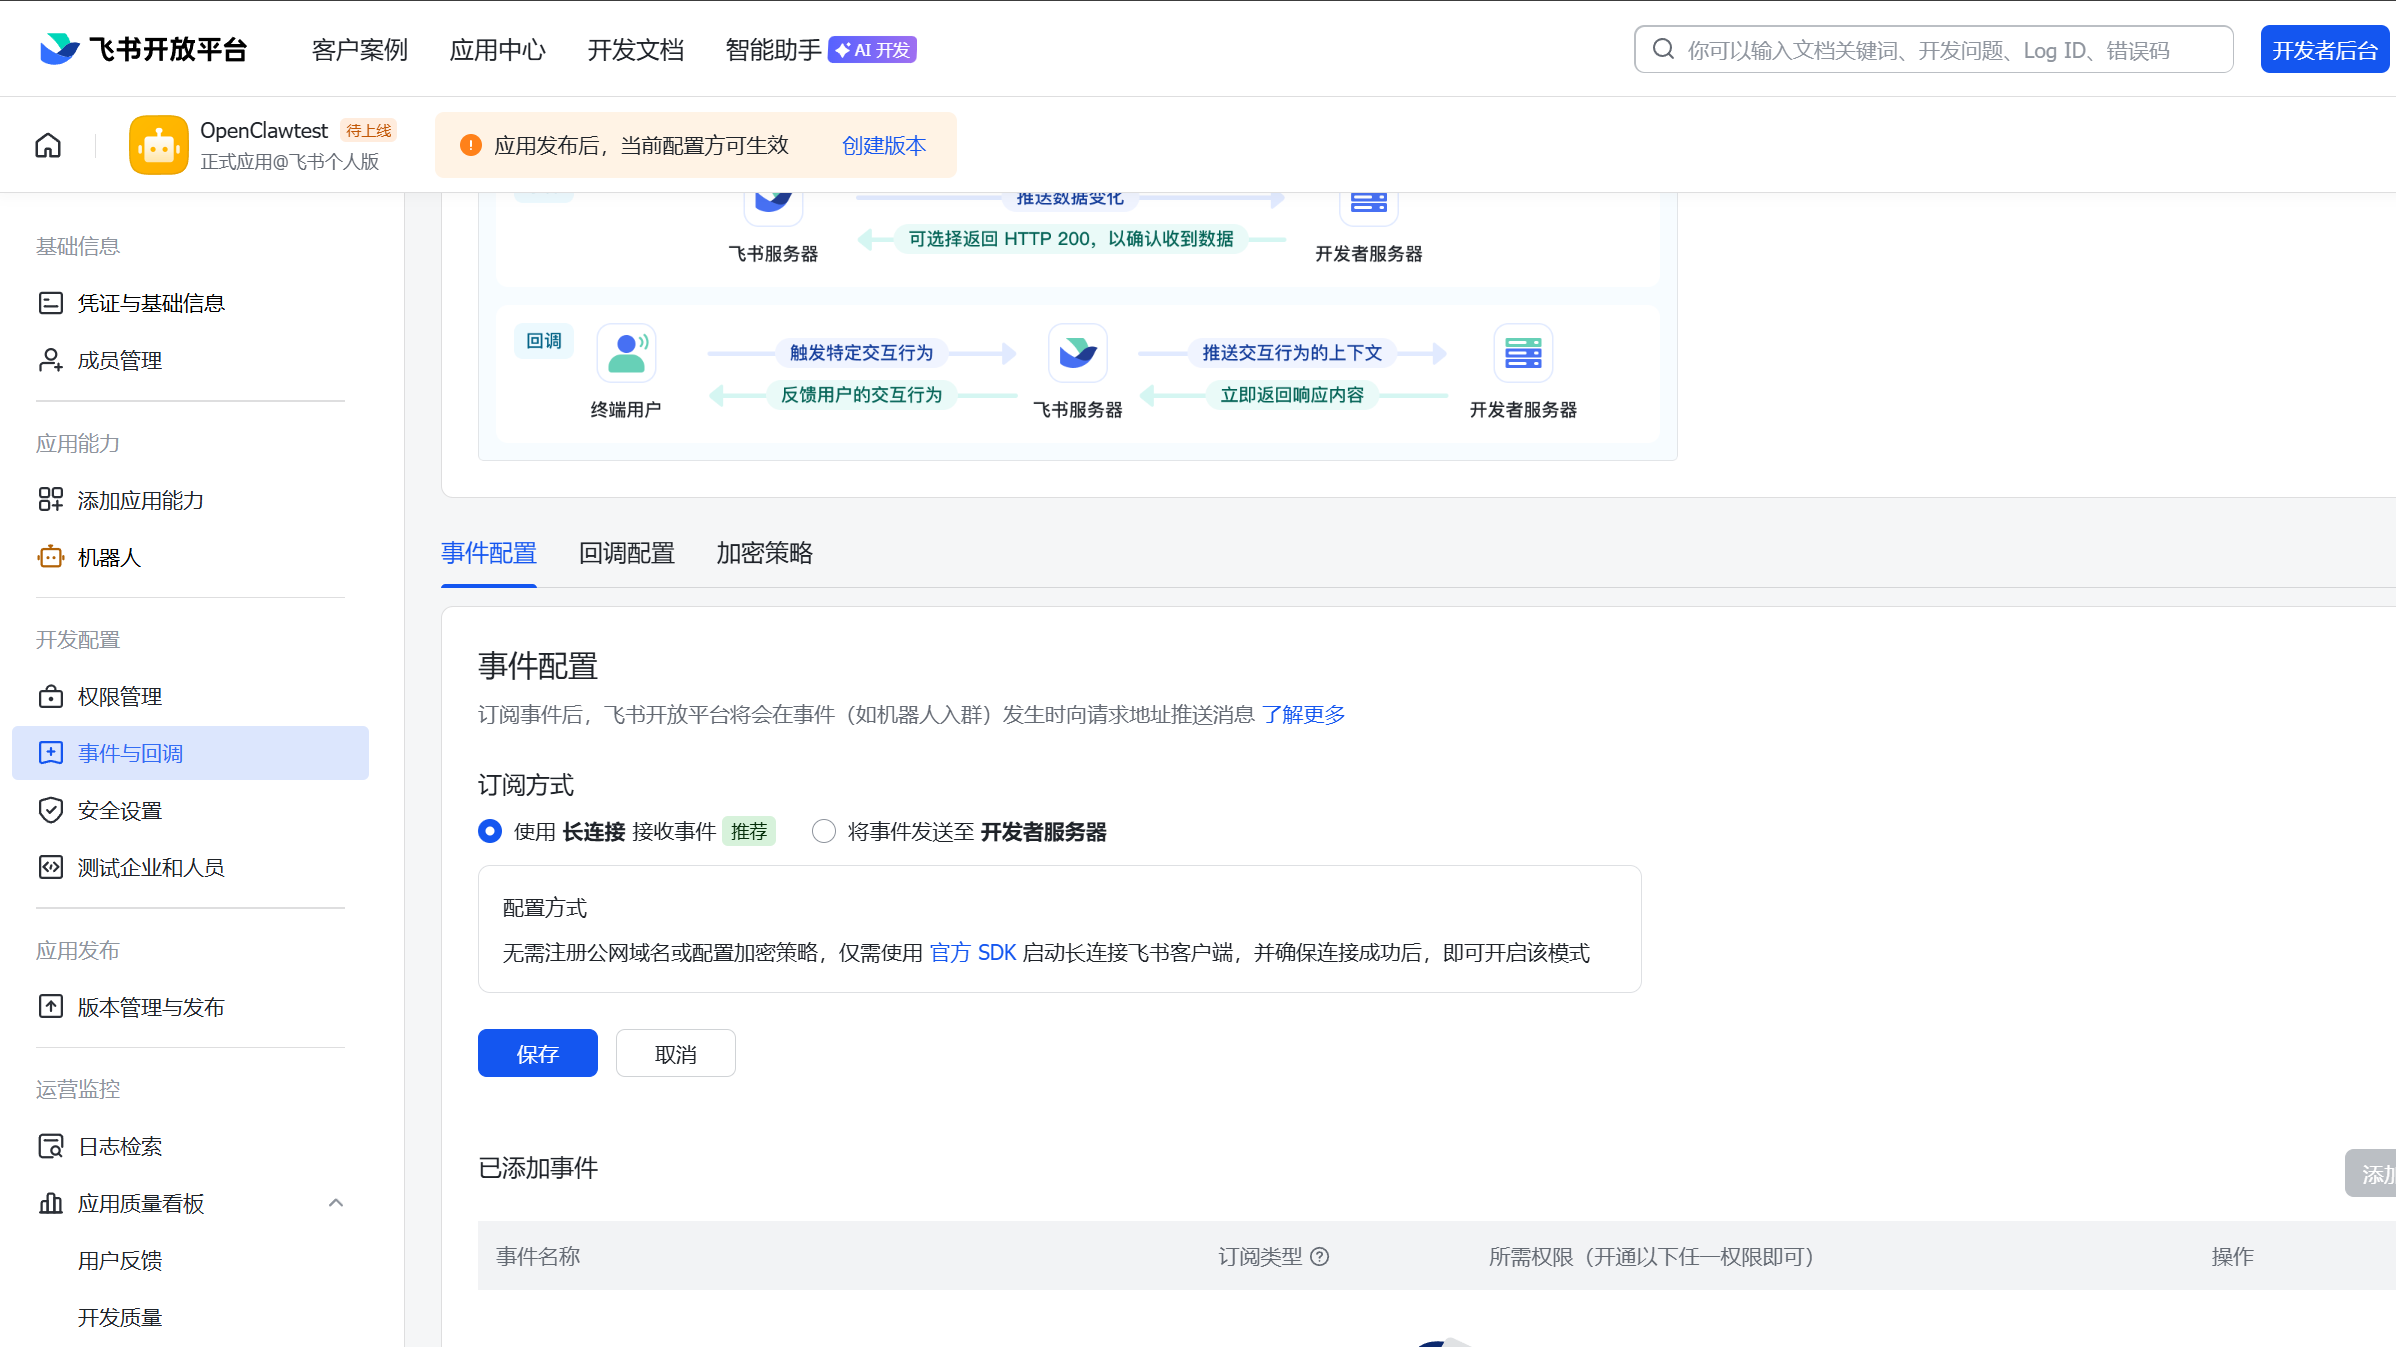Open 权限管理 permission icon
This screenshot has height=1347, width=2396.
(x=50, y=696)
